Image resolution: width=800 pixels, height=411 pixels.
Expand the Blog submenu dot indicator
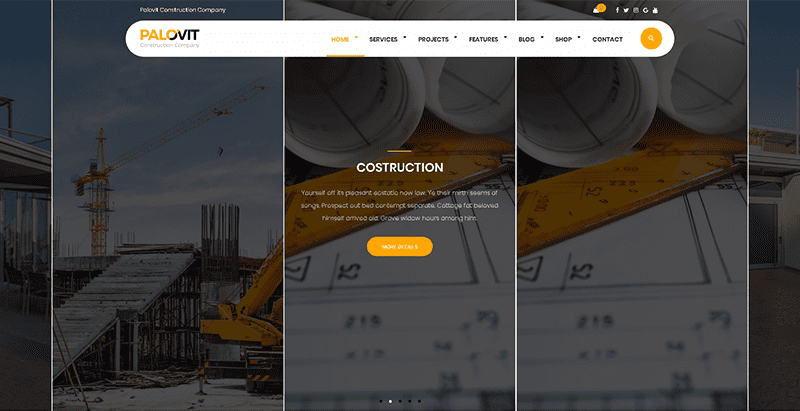pyautogui.click(x=542, y=37)
